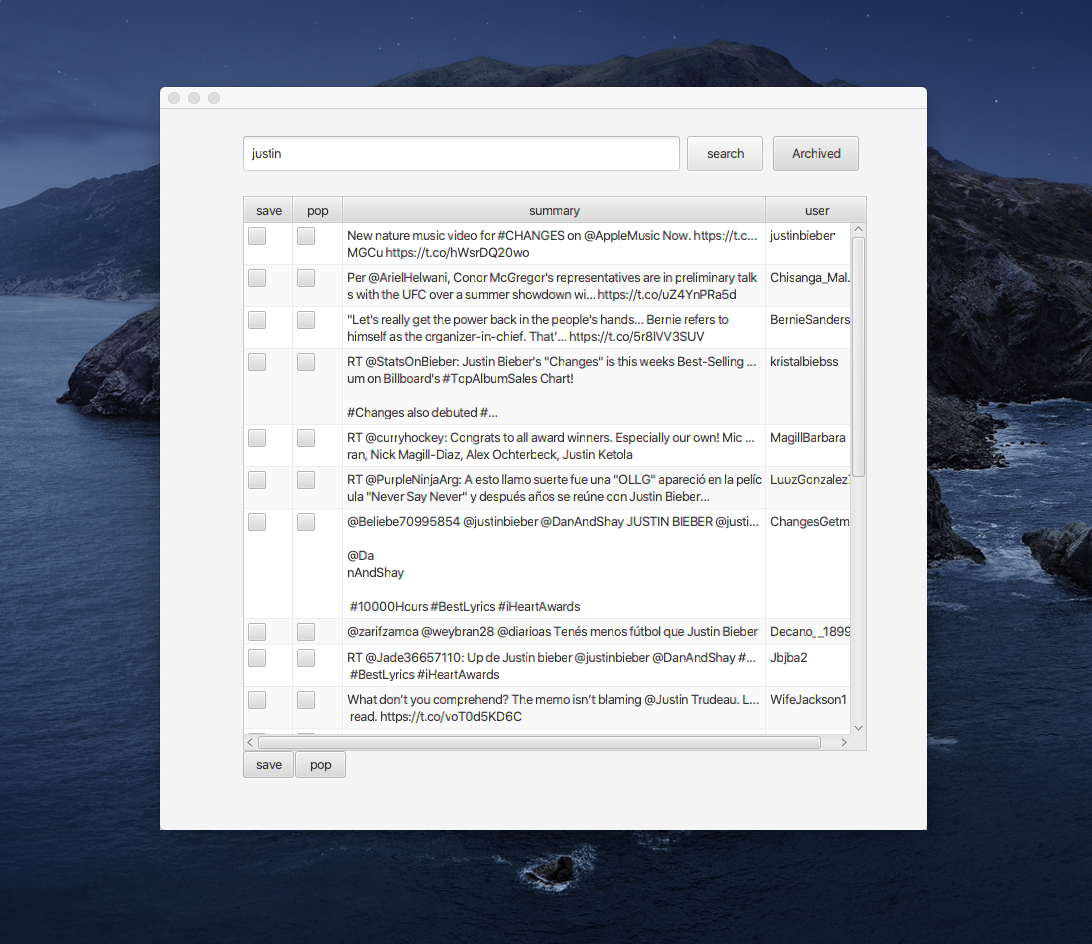Viewport: 1092px width, 944px height.
Task: Sort by the save column header
Action: [x=268, y=210]
